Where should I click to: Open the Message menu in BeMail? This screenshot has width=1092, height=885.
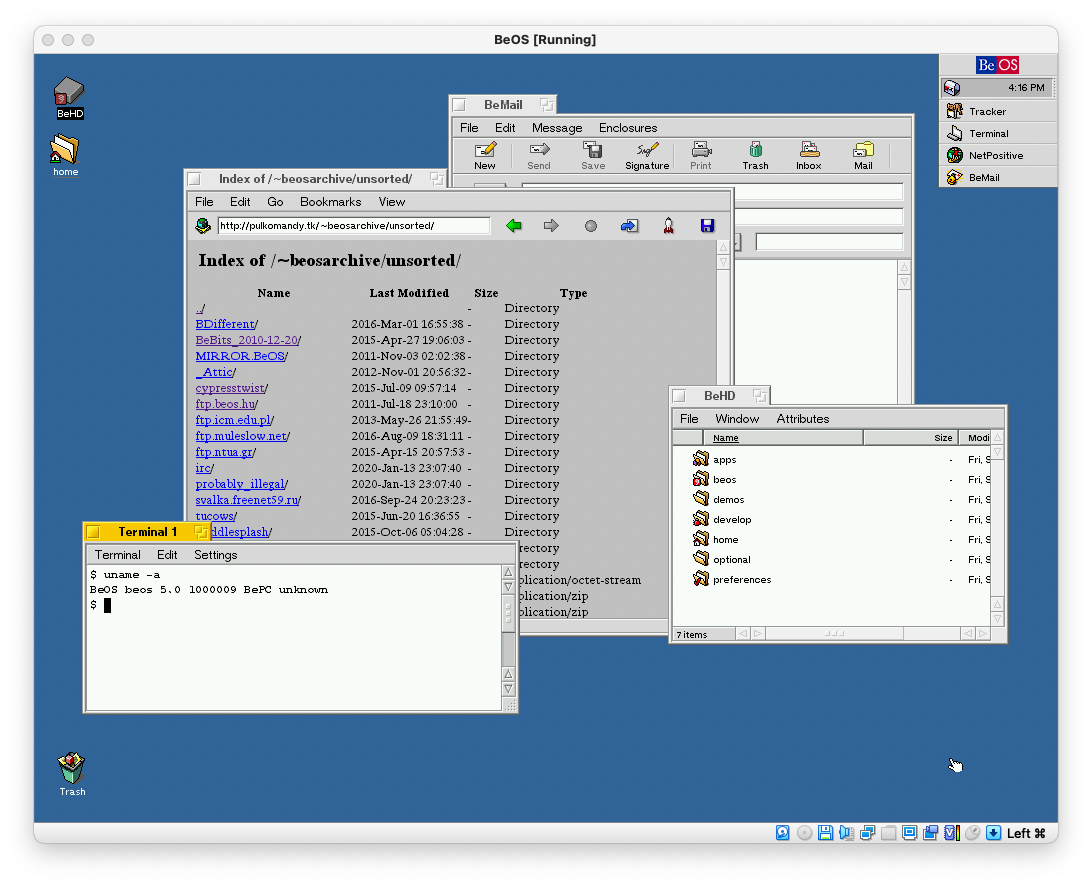[556, 128]
